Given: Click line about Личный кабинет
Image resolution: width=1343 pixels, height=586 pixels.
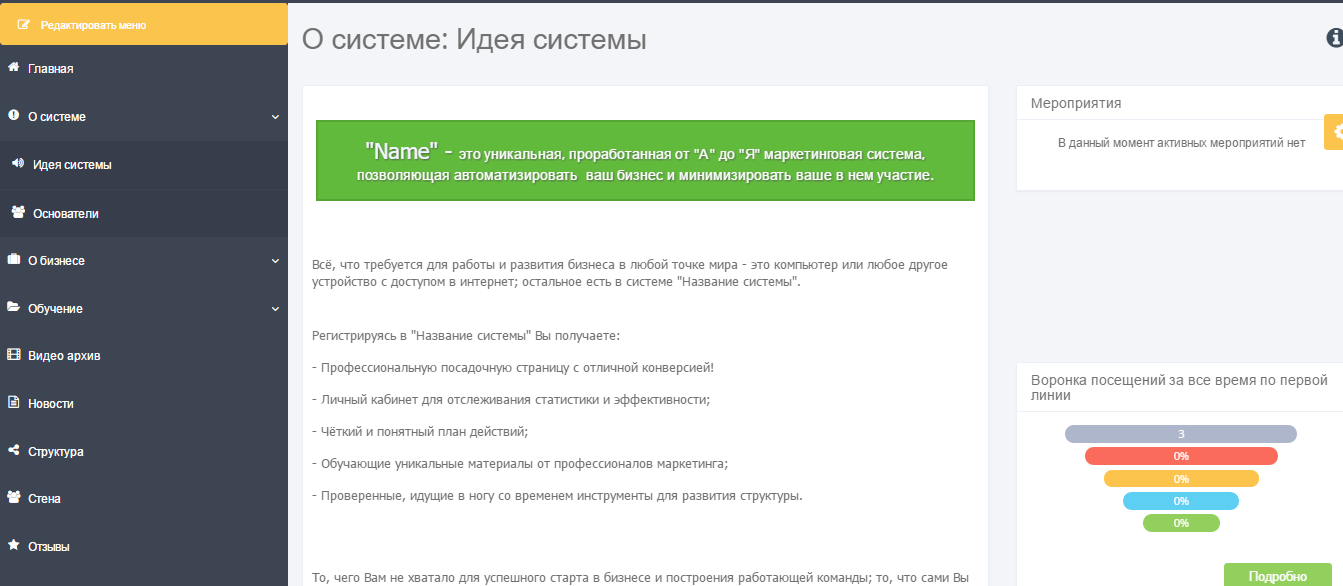Looking at the screenshot, I should pyautogui.click(x=511, y=400).
